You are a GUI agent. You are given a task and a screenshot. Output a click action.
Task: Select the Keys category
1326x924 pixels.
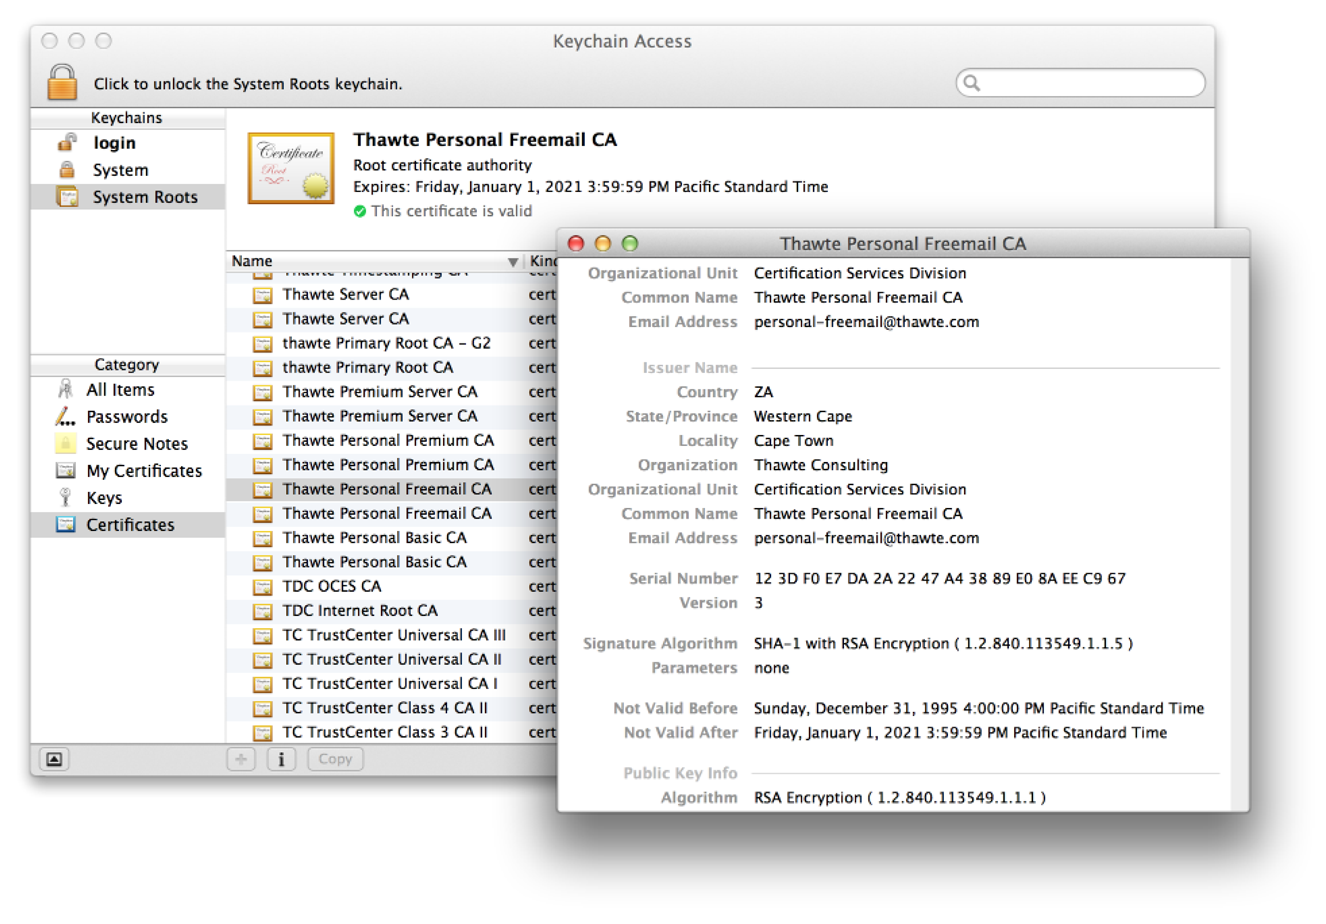(104, 498)
